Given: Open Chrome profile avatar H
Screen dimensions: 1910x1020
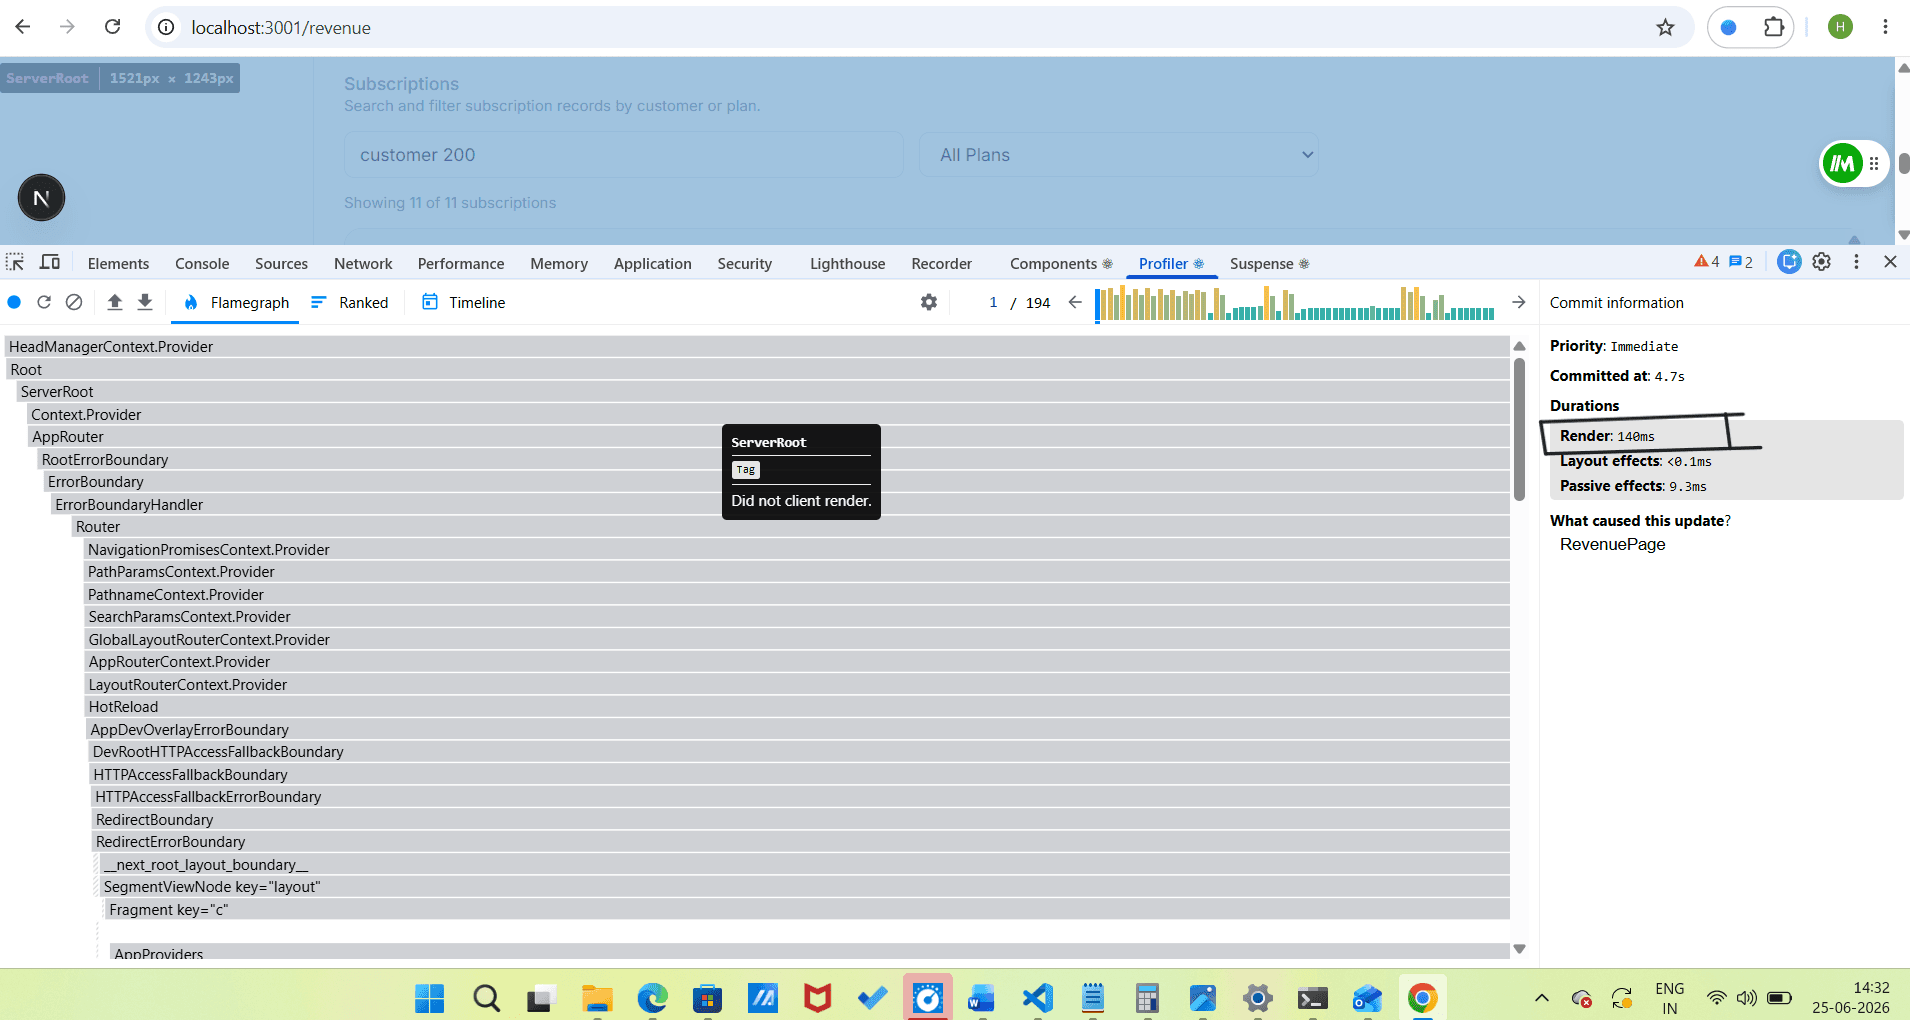Looking at the screenshot, I should (1840, 27).
